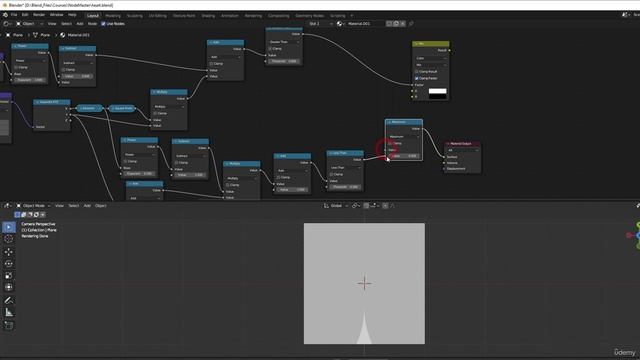
Task: Open the Mix blend mode dropdown in Mix node
Action: point(431,65)
